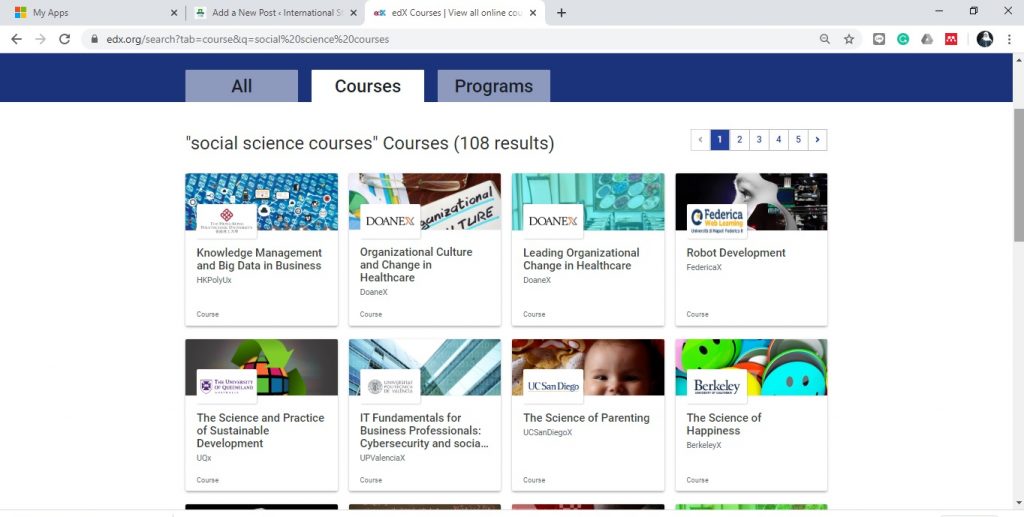Click the browser forward arrow

pyautogui.click(x=40, y=39)
